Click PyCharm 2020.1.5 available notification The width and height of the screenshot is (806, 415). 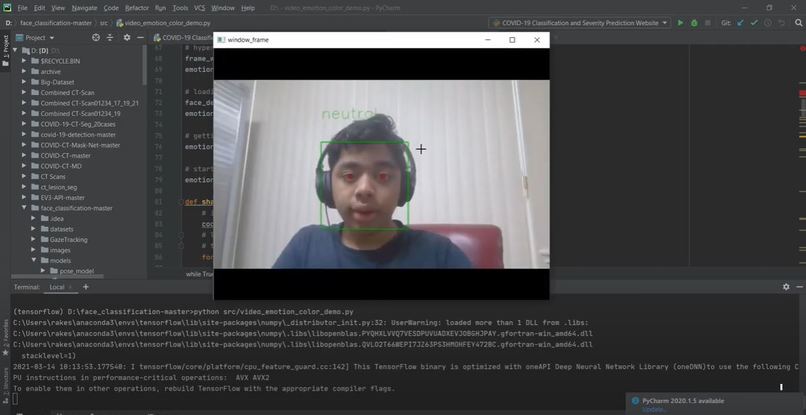683,401
